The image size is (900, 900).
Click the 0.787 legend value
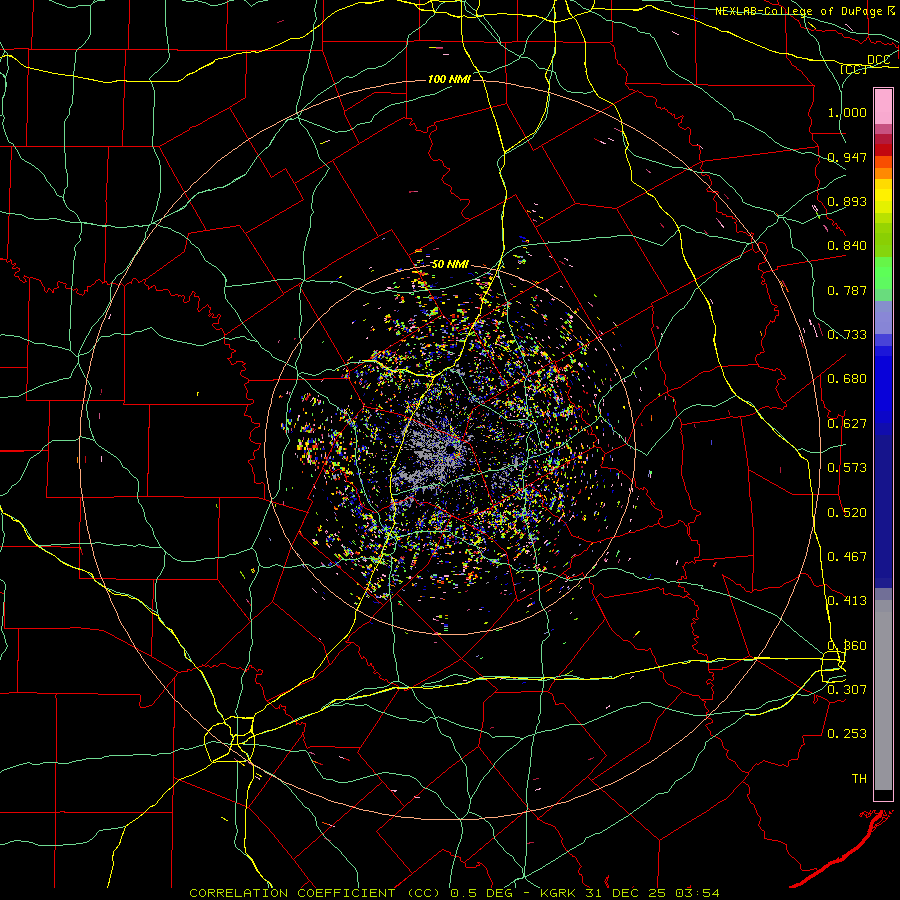(x=847, y=290)
